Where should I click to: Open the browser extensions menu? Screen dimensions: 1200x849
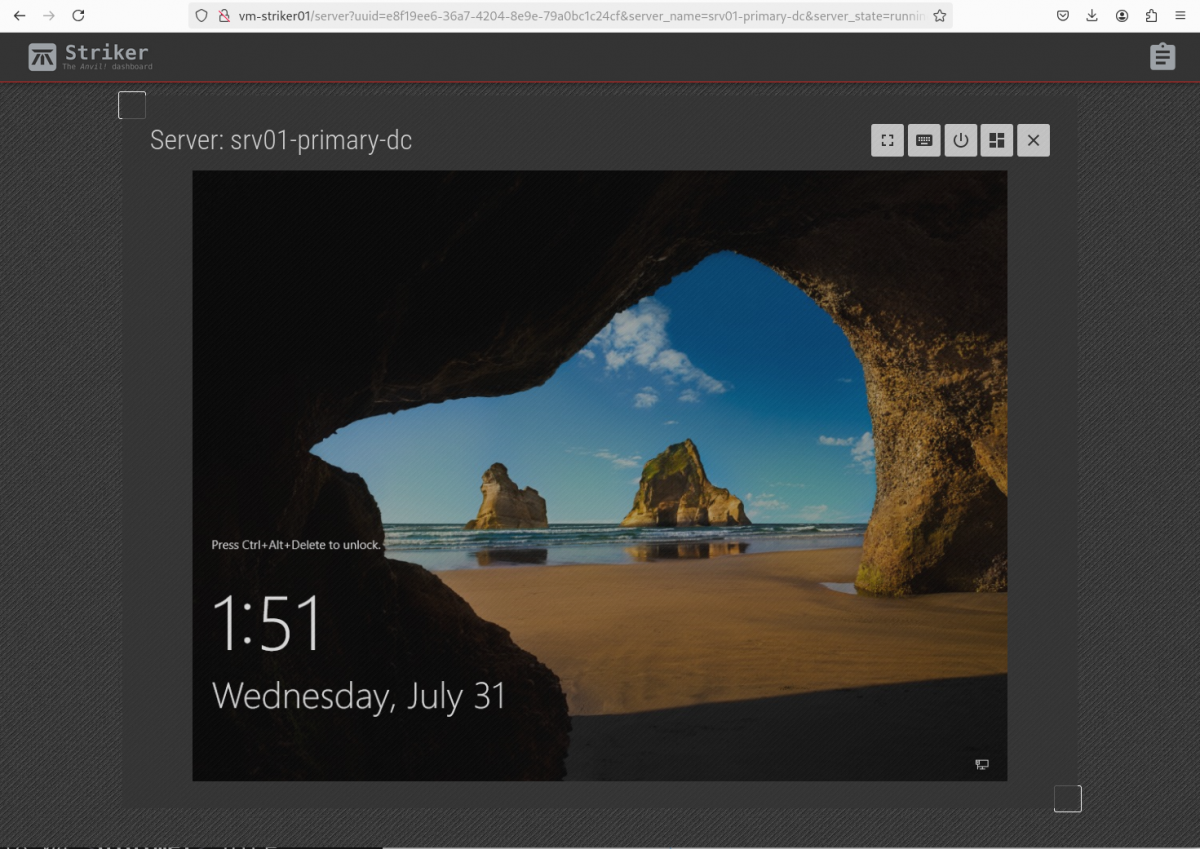click(1151, 16)
